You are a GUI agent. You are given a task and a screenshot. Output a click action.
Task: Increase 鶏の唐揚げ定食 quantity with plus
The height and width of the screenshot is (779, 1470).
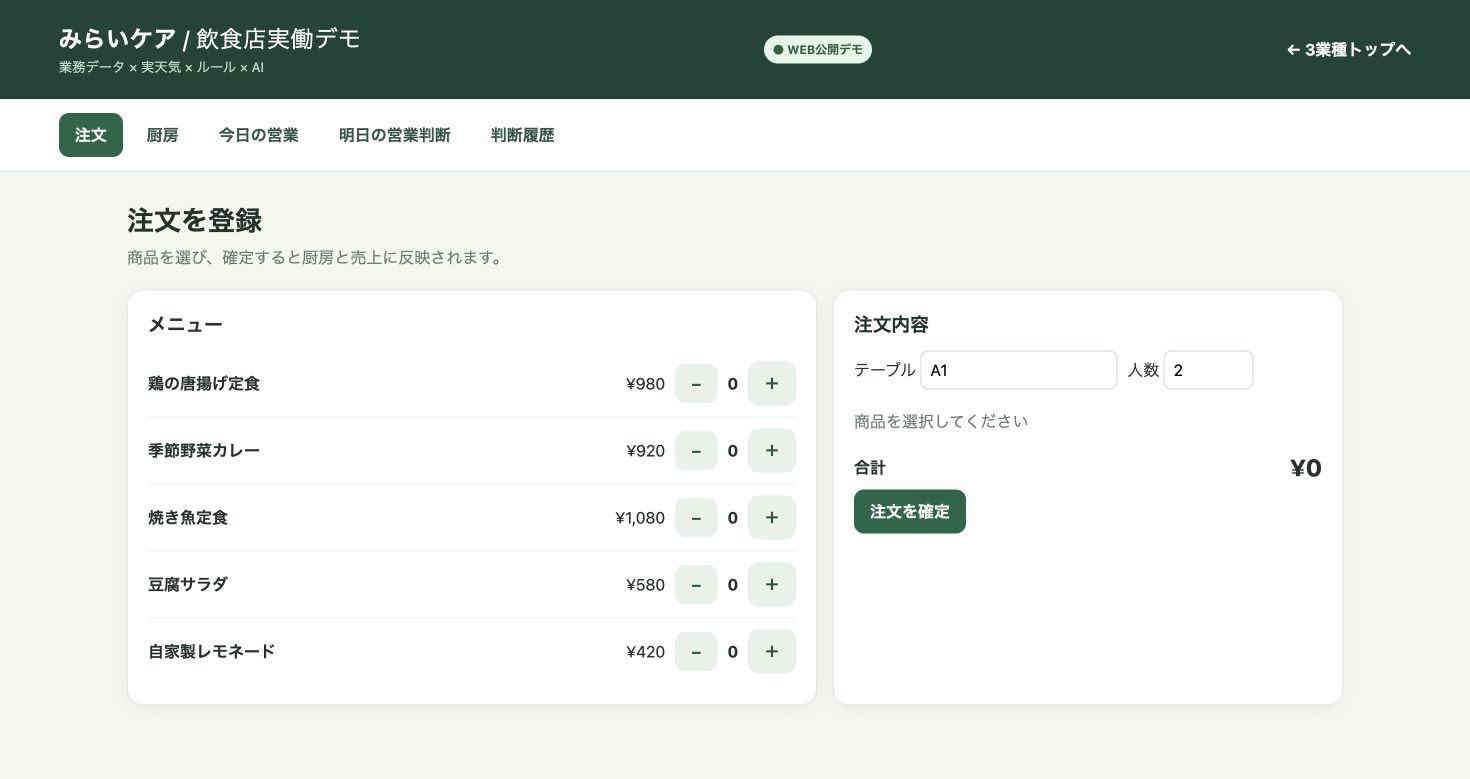coord(772,384)
